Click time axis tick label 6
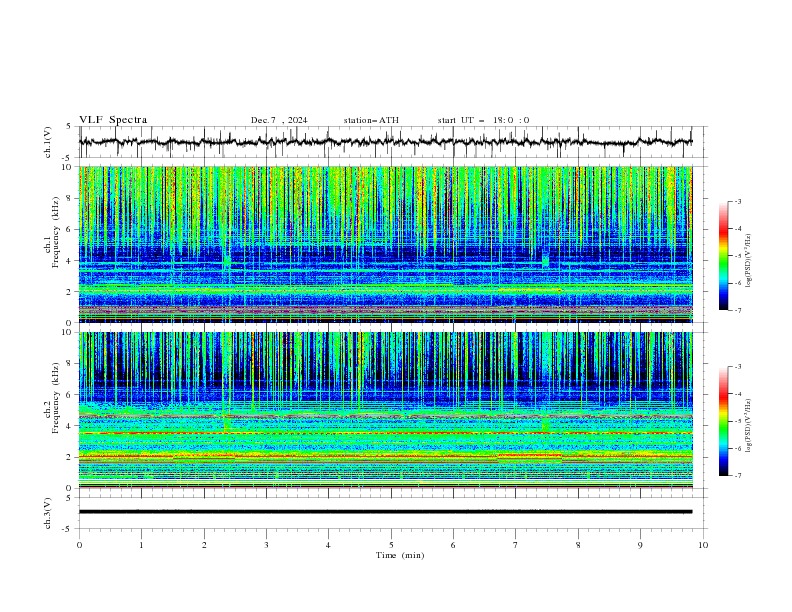792x612 pixels. tap(453, 545)
